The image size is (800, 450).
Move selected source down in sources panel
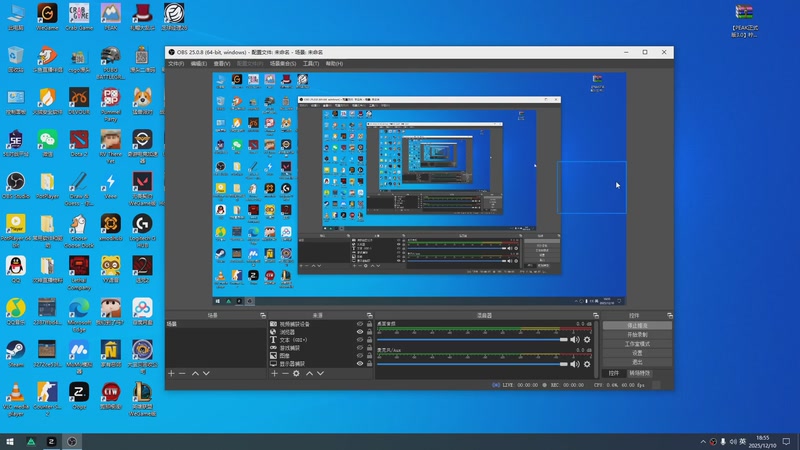pos(320,373)
